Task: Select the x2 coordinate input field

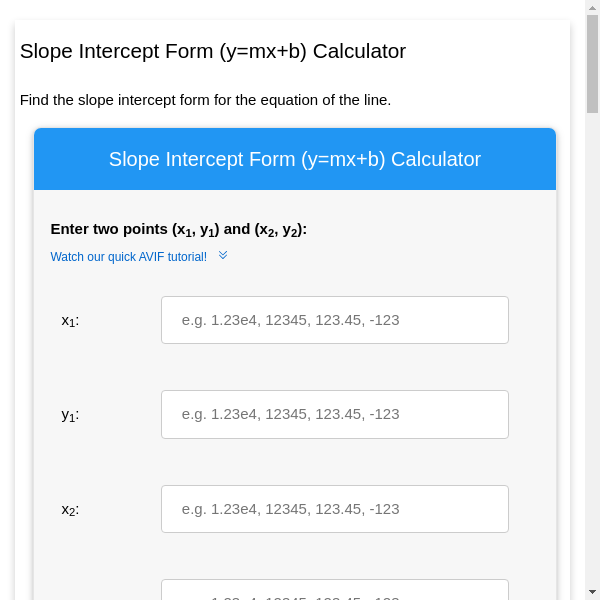Action: [x=334, y=509]
